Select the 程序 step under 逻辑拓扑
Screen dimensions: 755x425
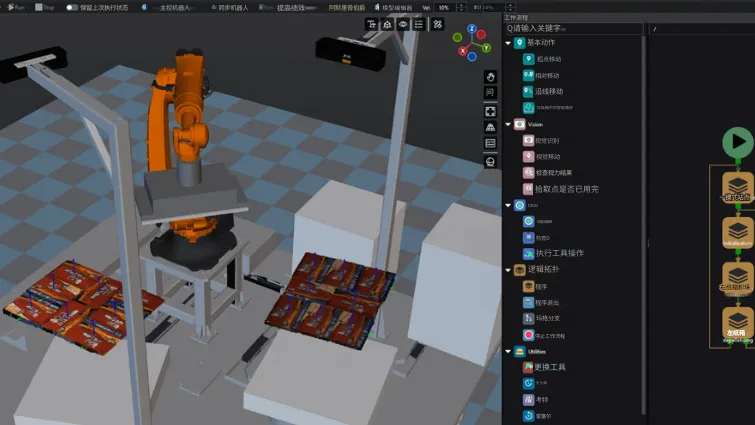(x=535, y=286)
